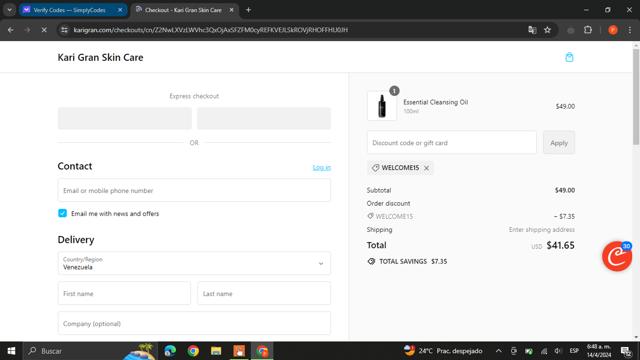640x360 pixels.
Task: Open the network tray icon
Action: (x=544, y=351)
